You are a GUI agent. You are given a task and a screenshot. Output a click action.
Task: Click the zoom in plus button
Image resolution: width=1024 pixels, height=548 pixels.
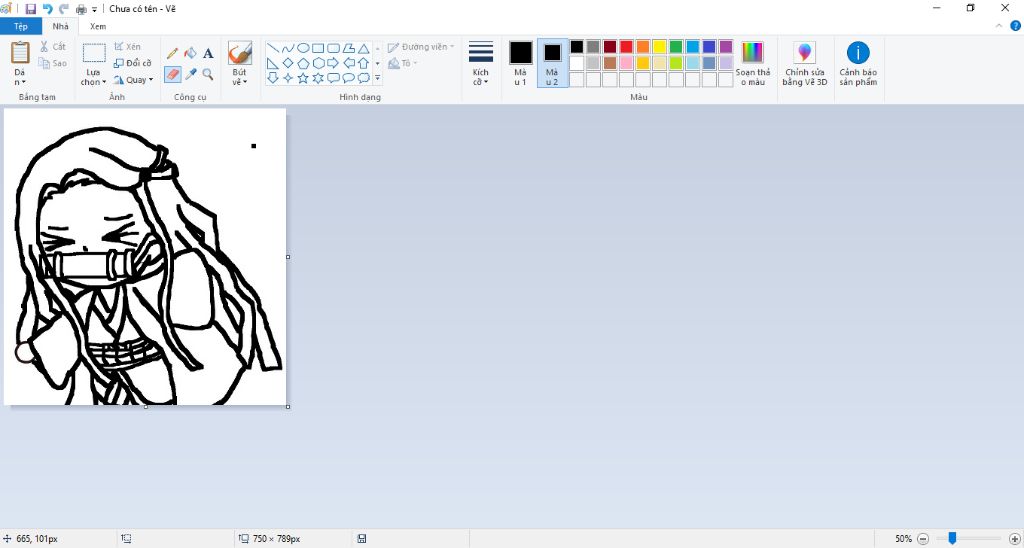pos(1014,539)
